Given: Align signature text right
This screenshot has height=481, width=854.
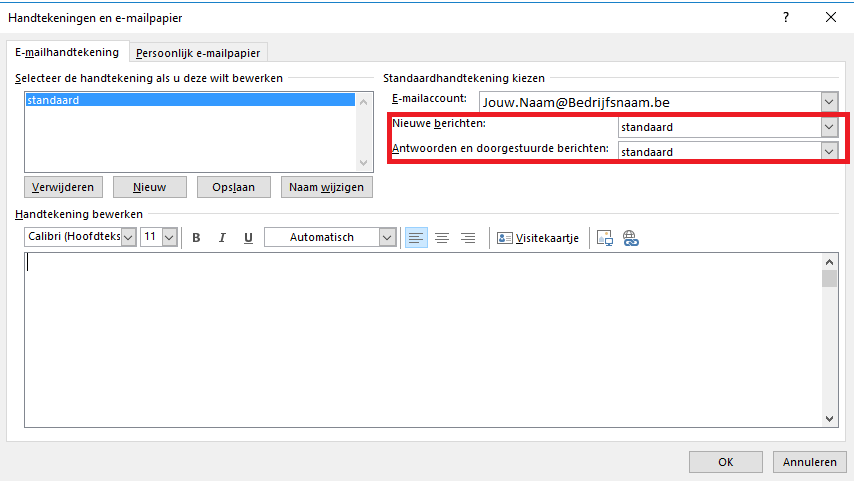Looking at the screenshot, I should (x=468, y=238).
